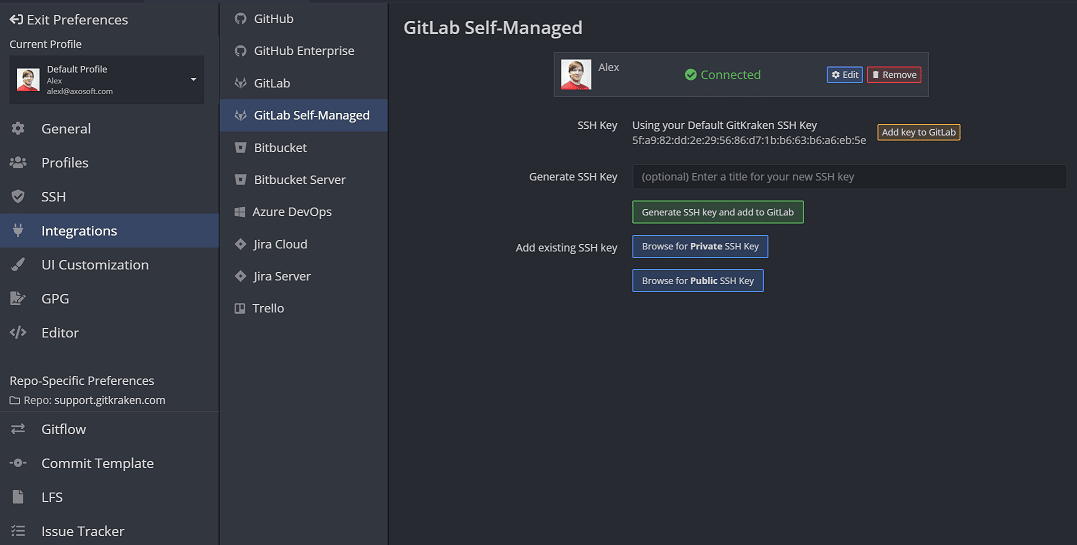Click Generate SSH key and add to GitLab
This screenshot has width=1077, height=545.
click(x=717, y=212)
